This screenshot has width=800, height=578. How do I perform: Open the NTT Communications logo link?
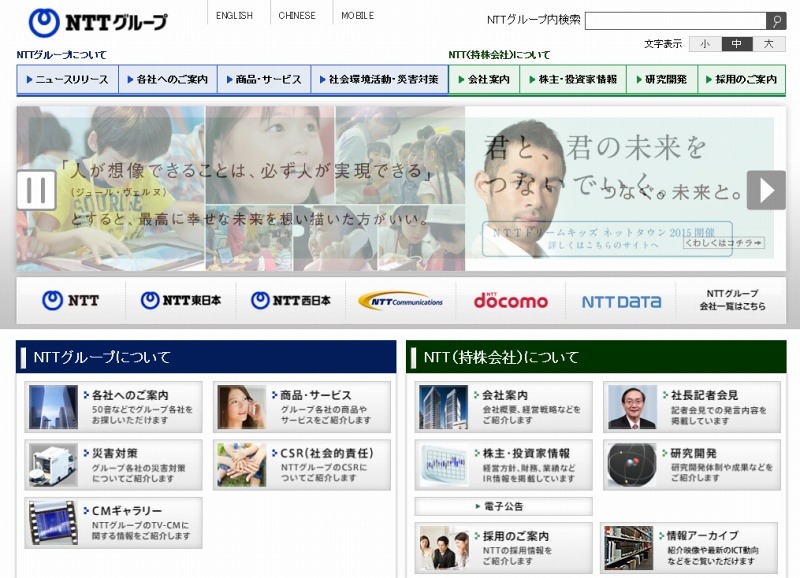[x=401, y=301]
